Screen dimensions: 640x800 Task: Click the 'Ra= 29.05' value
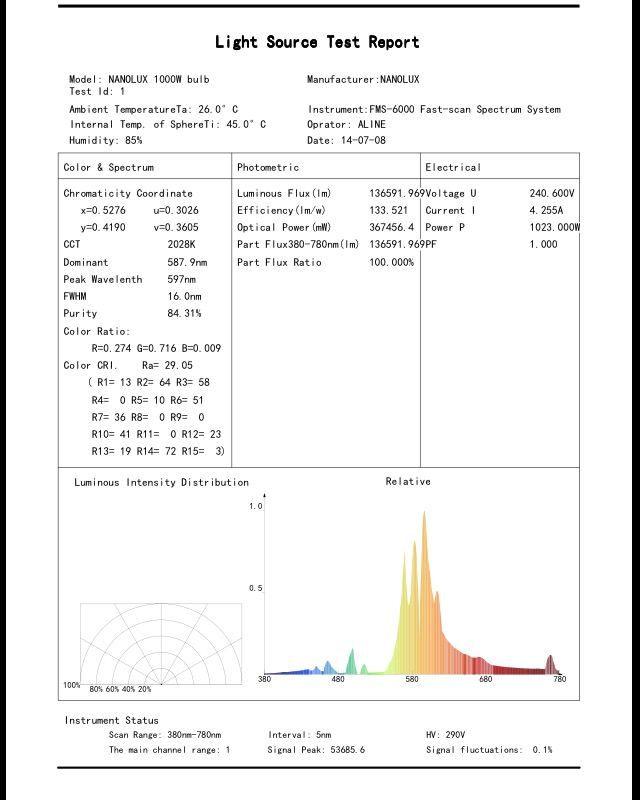pos(167,365)
